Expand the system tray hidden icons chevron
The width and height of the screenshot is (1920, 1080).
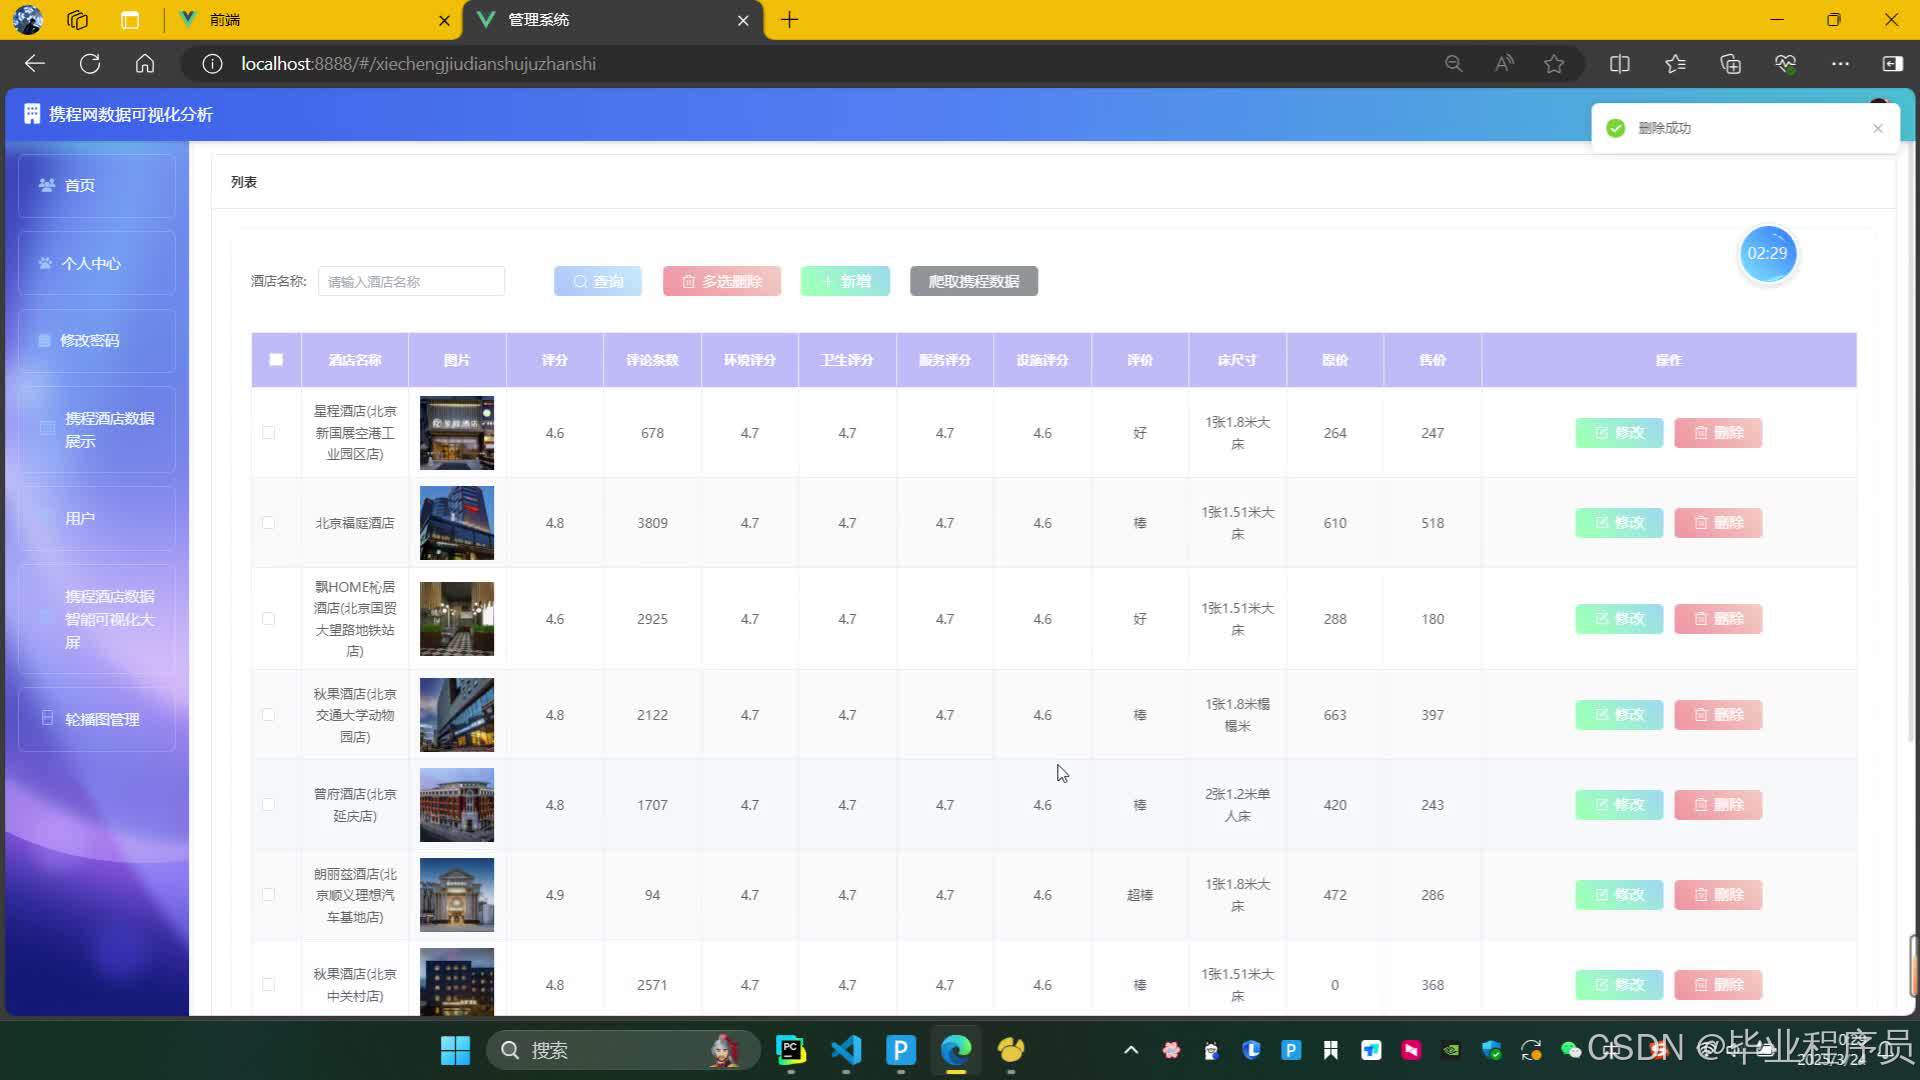pos(1131,1050)
